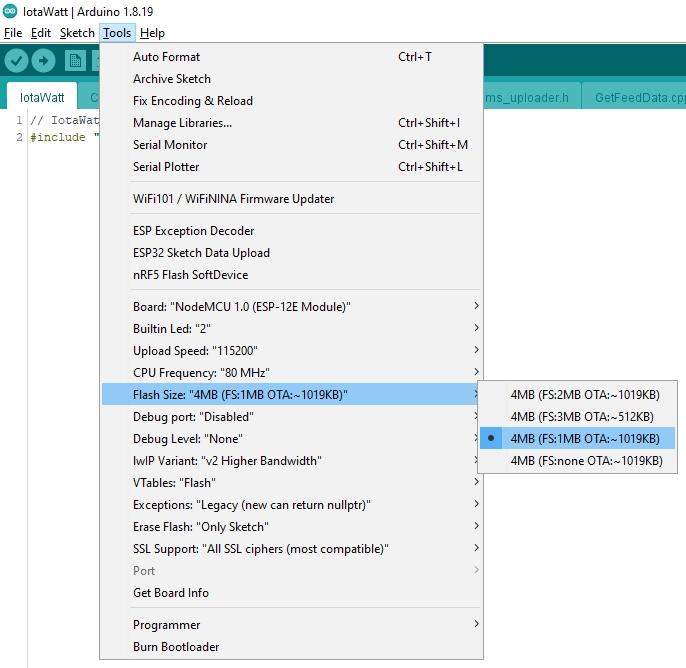Expand the Board NodeMCU 1.0 submenu
686x668 pixels.
[292, 307]
